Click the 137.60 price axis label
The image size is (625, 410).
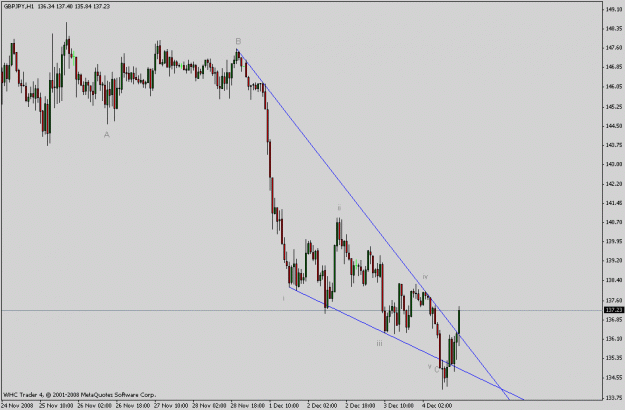tap(614, 300)
